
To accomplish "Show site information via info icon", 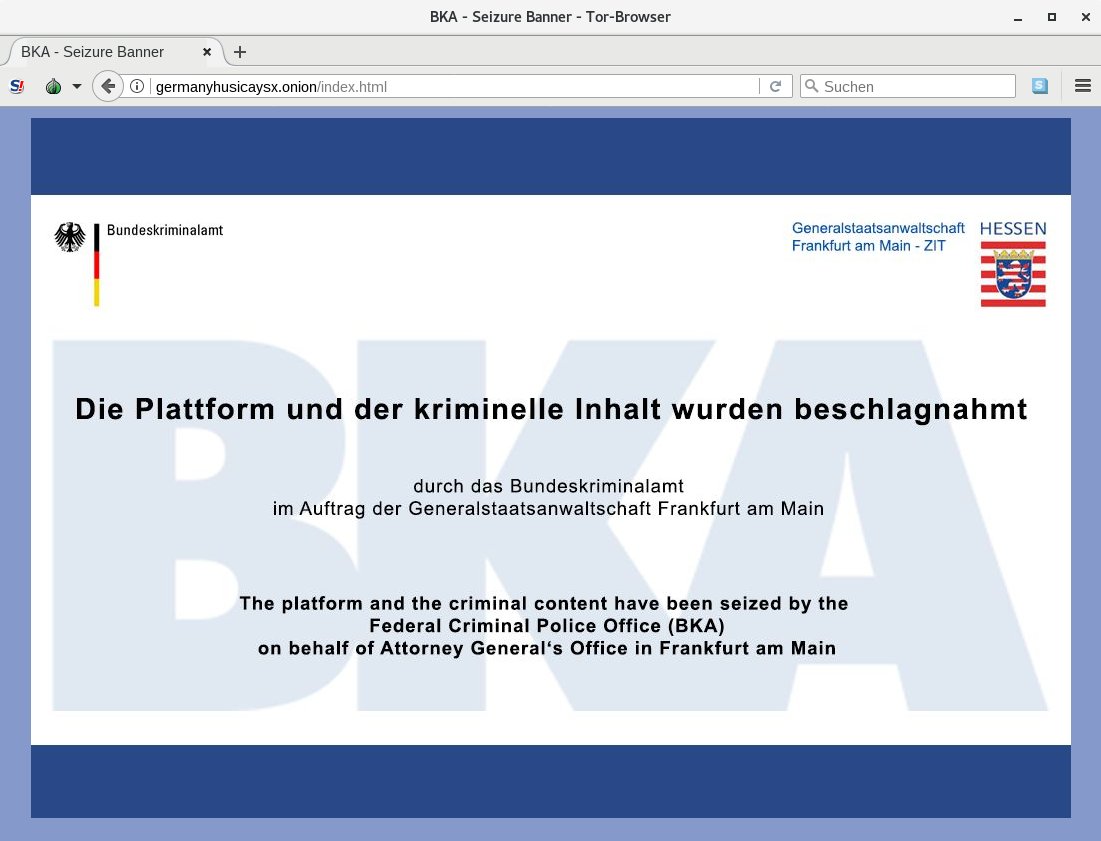I will tap(137, 86).
